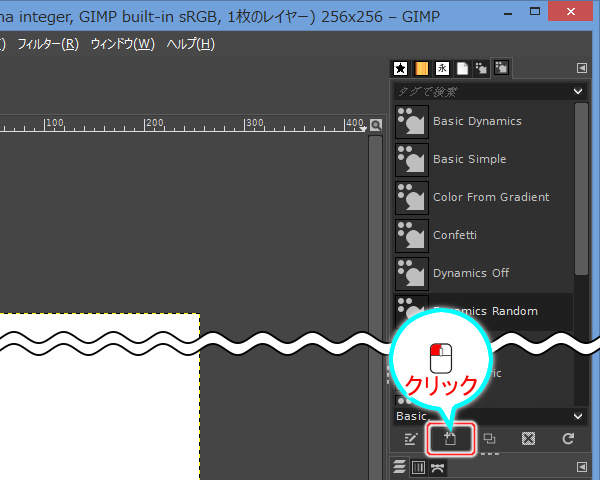Select Basic Dynamics in the list
This screenshot has height=480, width=600.
(477, 121)
